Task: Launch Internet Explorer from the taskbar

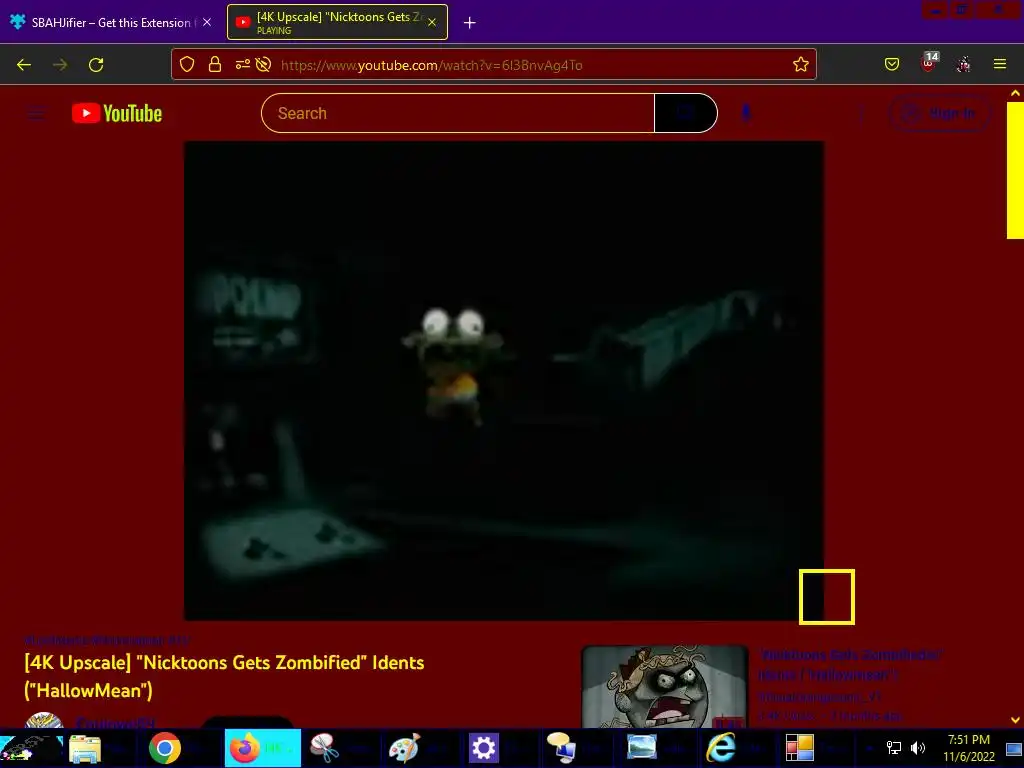Action: (x=721, y=748)
